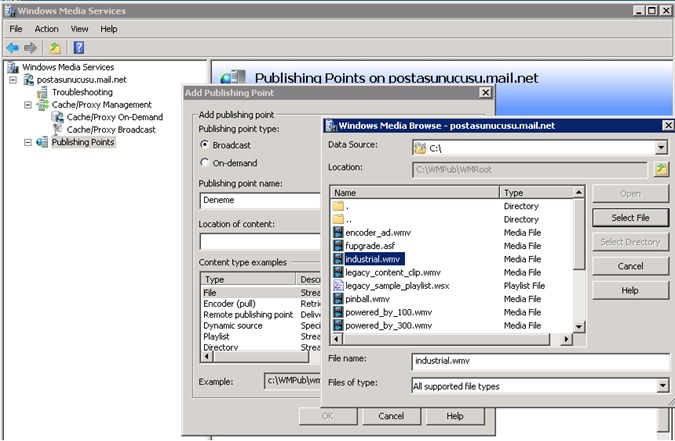
Task: Open the Files of type dropdown
Action: [x=661, y=386]
